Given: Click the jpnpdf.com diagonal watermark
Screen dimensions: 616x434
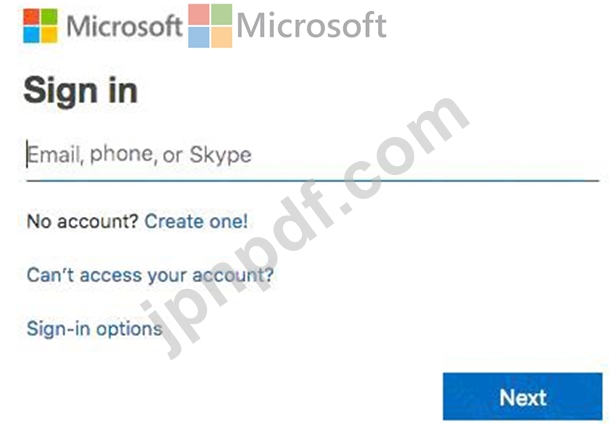Looking at the screenshot, I should [x=306, y=228].
